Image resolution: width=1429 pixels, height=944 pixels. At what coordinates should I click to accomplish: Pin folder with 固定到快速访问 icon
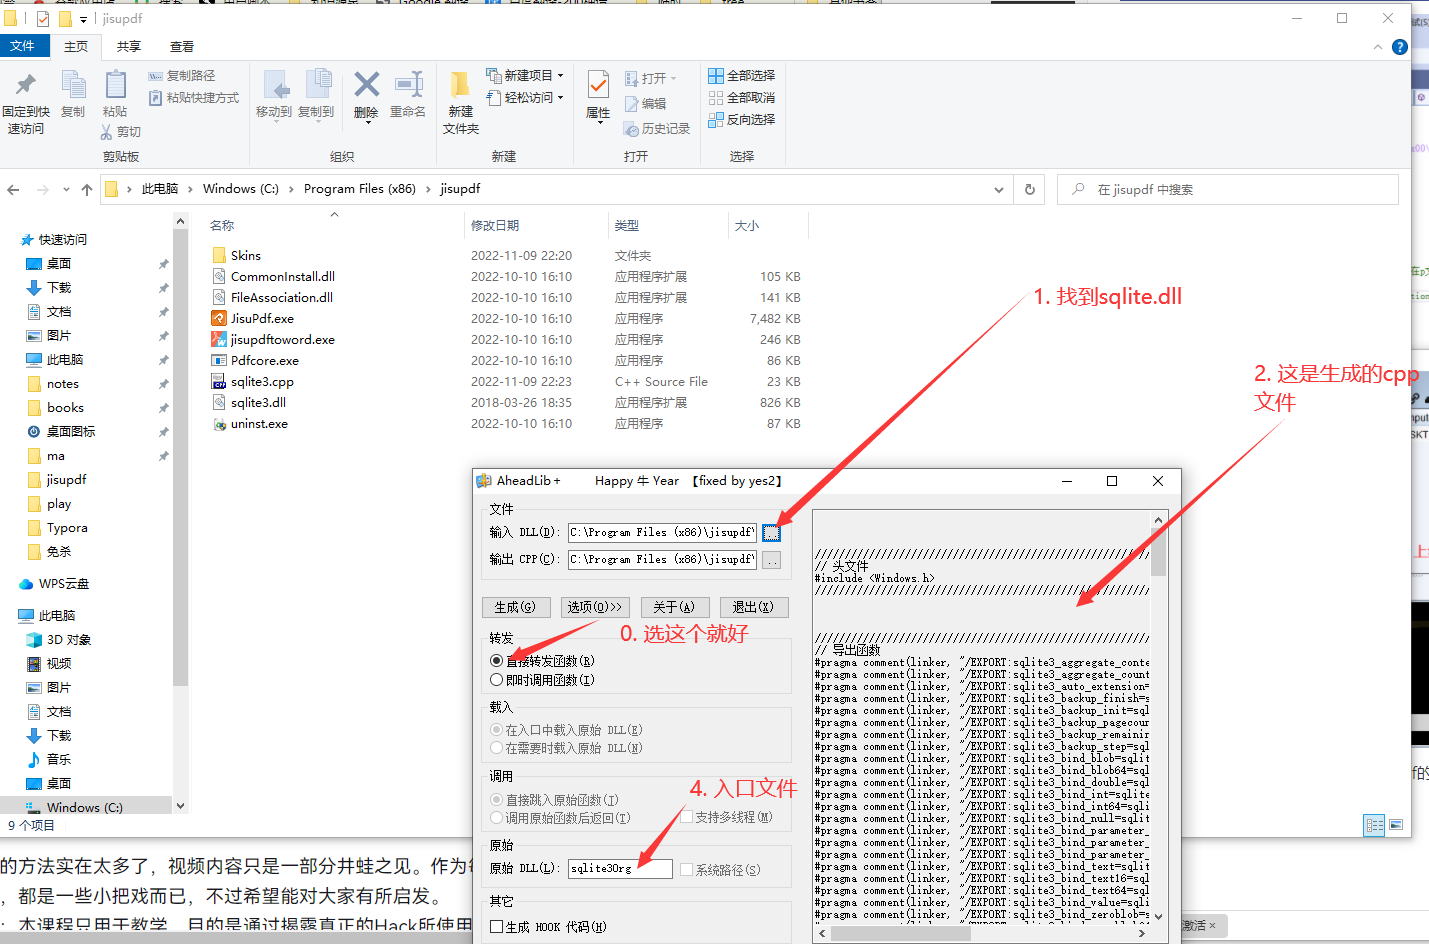[26, 102]
